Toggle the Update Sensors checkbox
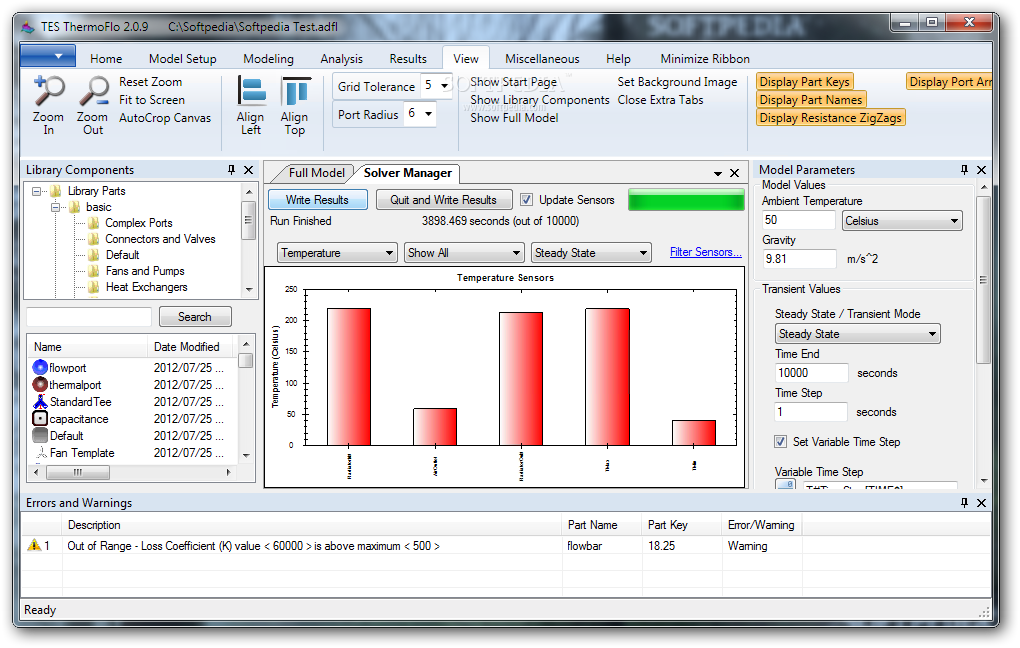 pos(526,200)
